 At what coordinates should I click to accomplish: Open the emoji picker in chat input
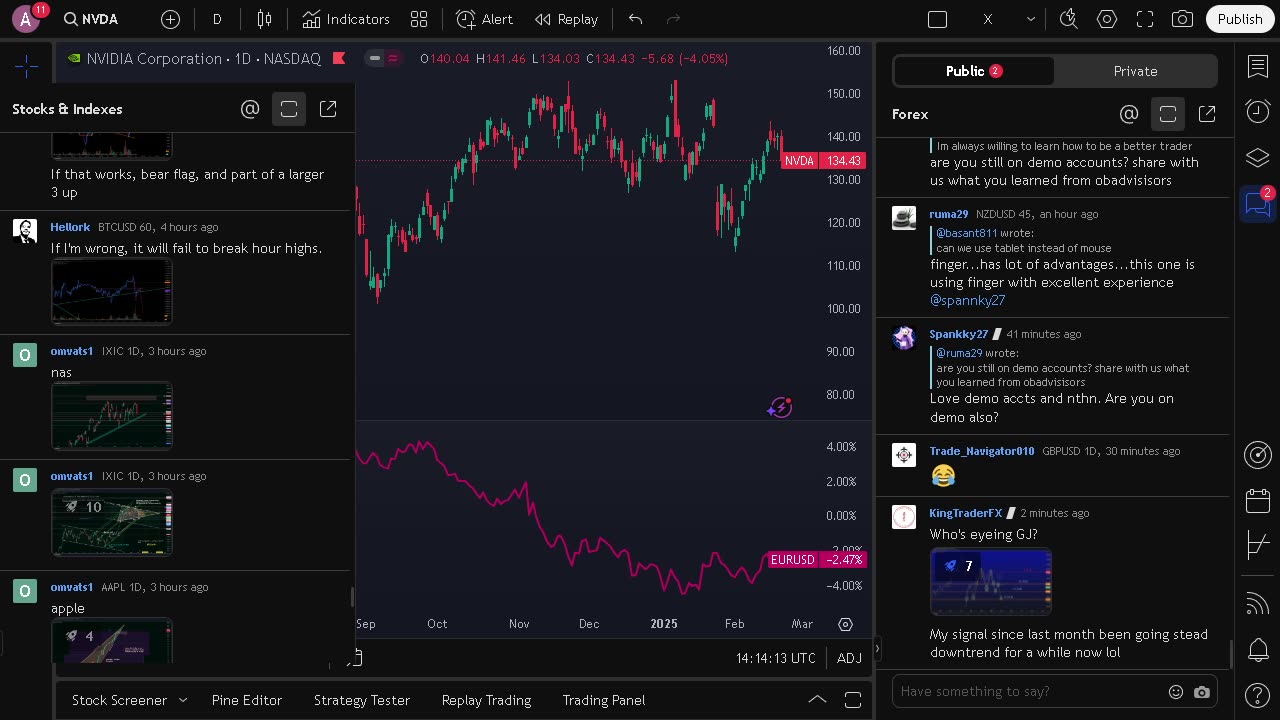tap(1176, 692)
